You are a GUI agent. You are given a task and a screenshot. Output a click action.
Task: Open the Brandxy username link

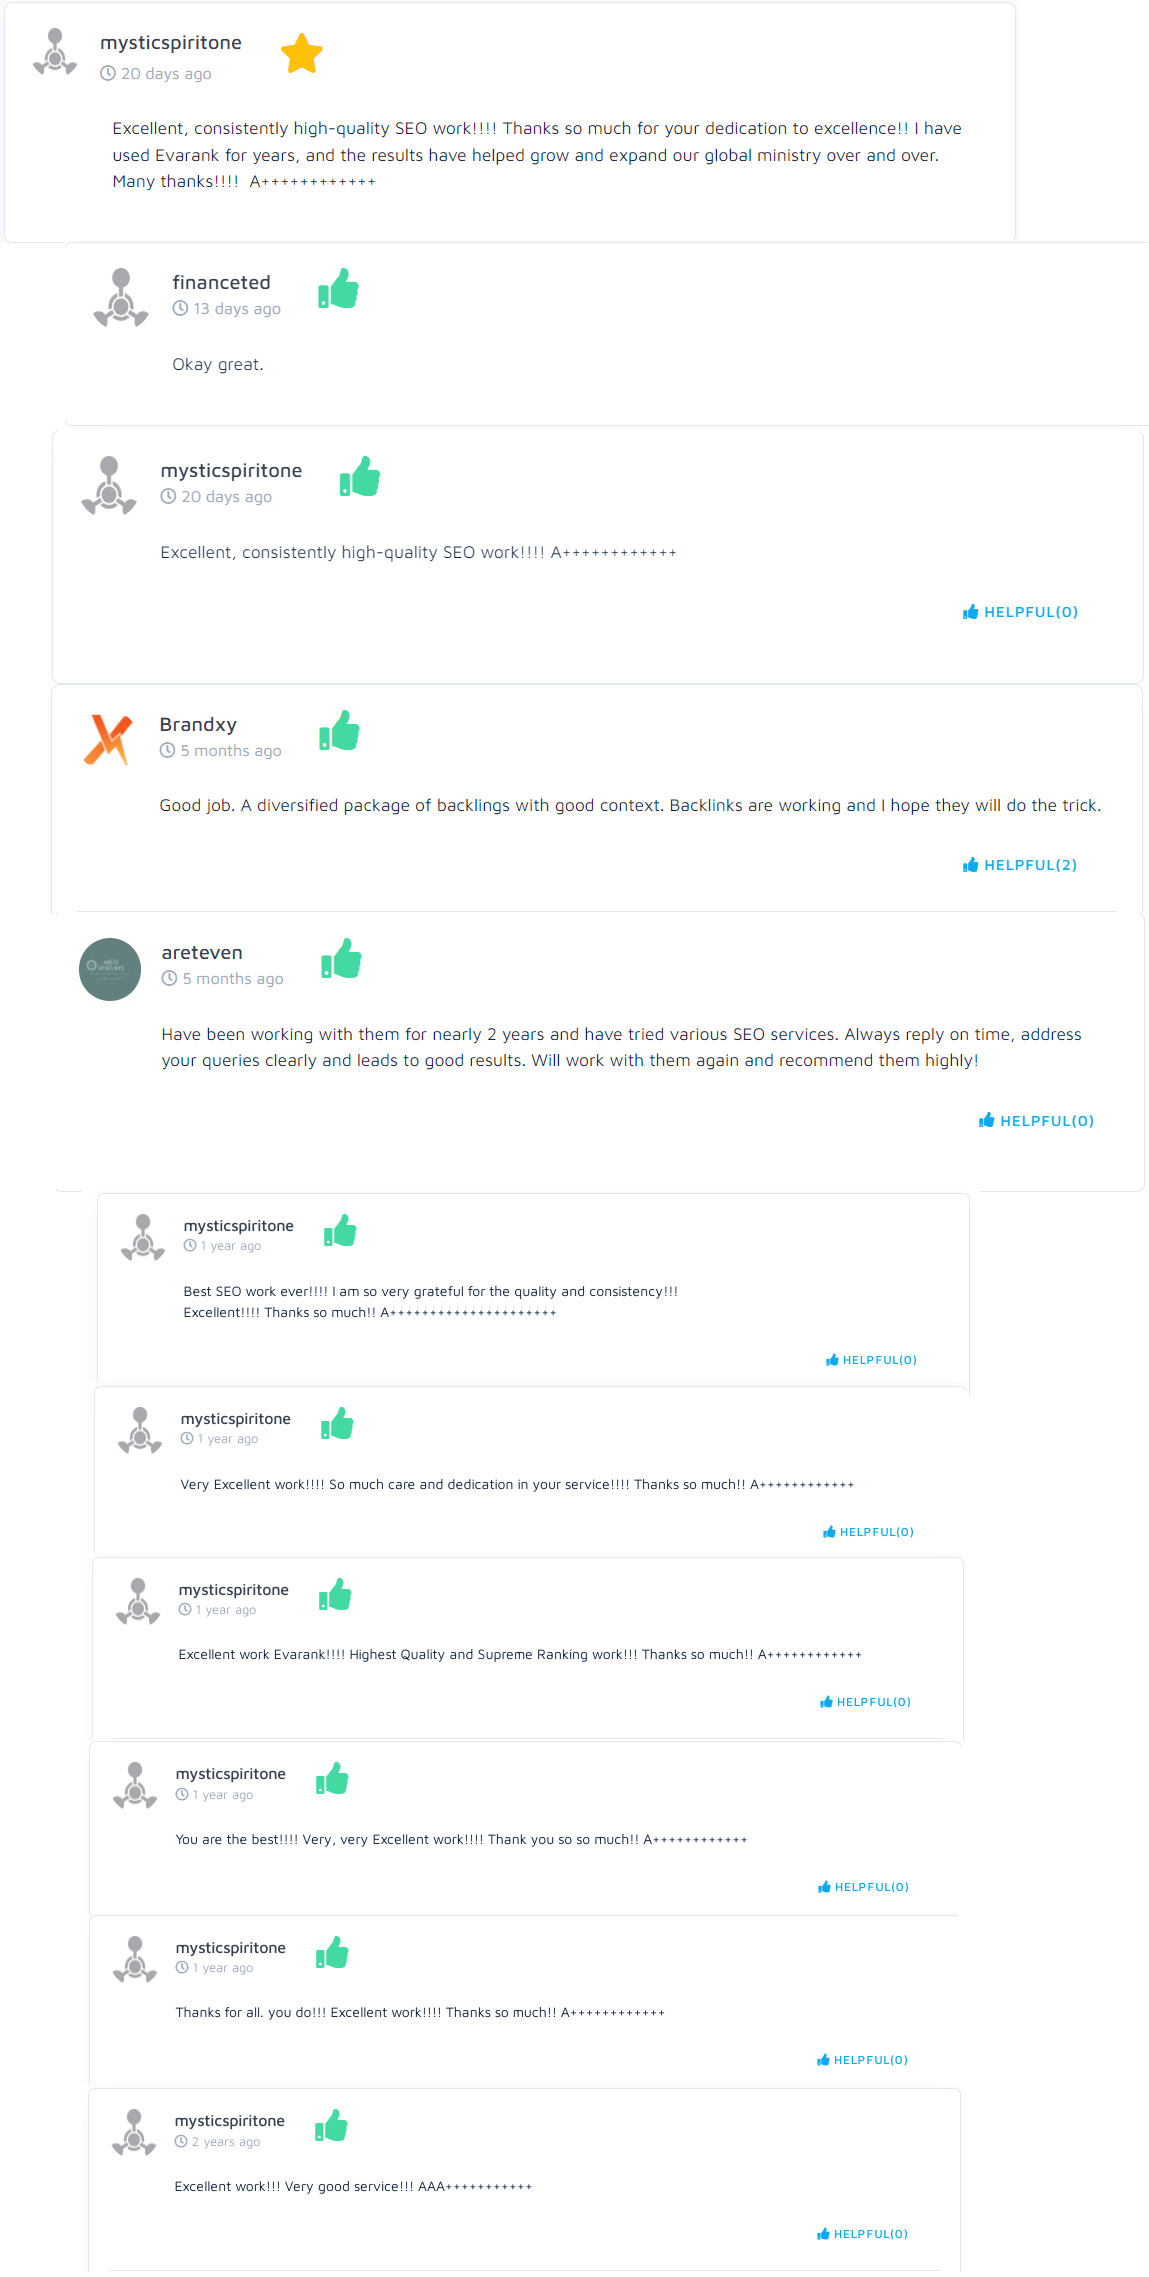coord(198,725)
